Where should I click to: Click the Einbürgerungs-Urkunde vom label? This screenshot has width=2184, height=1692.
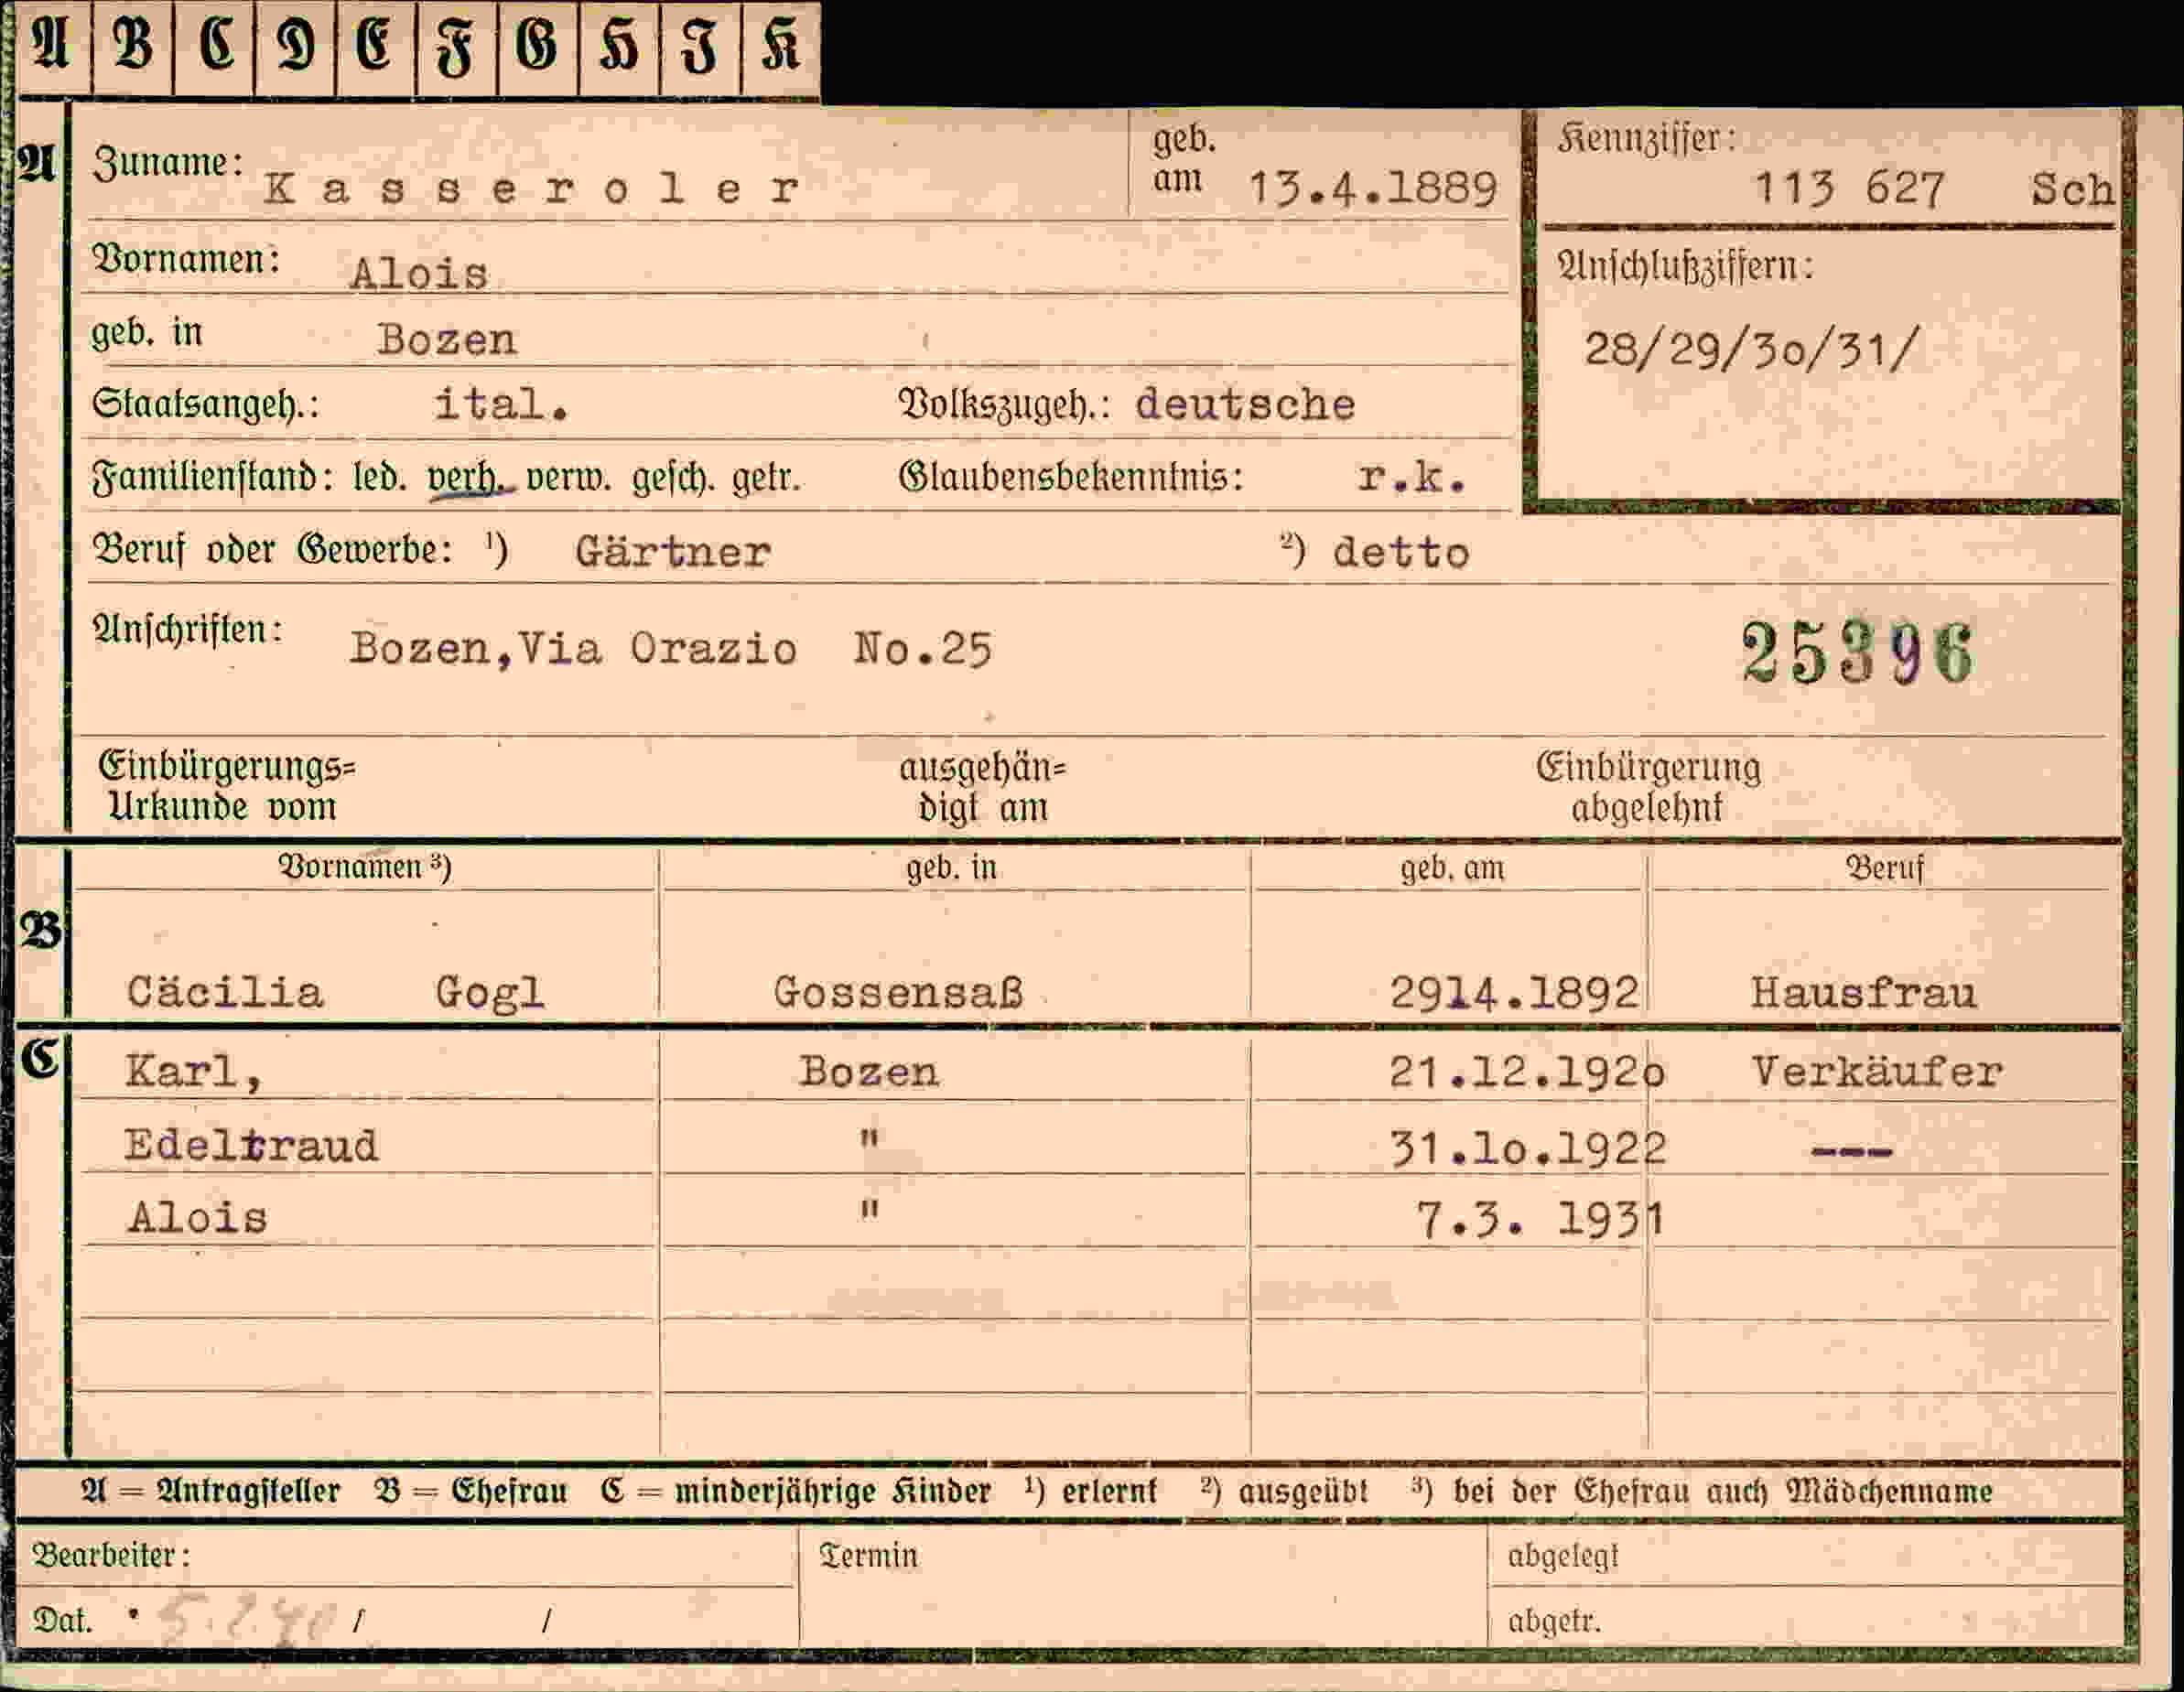point(226,786)
